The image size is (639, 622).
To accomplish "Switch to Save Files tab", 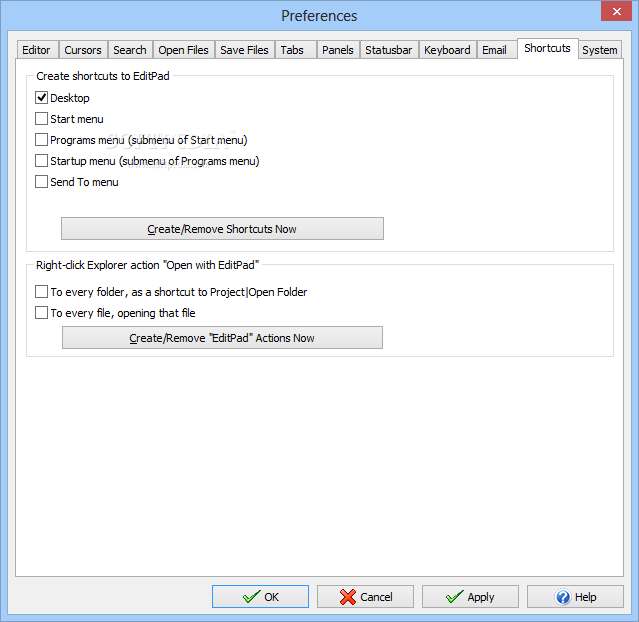I will [x=245, y=50].
